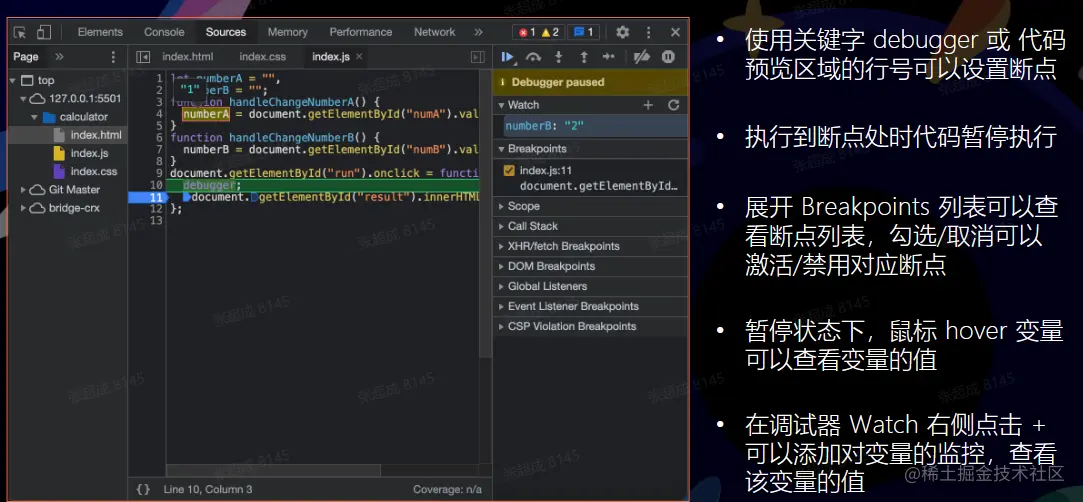Close the index.js editor tab

pyautogui.click(x=359, y=57)
